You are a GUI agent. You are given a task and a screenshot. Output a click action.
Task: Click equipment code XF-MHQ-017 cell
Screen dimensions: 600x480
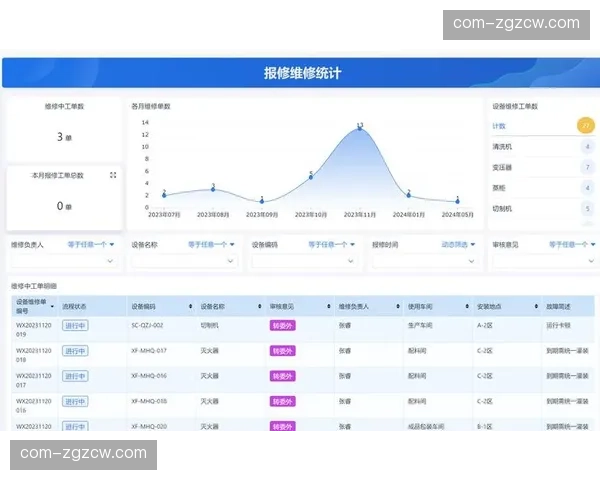[x=149, y=351]
